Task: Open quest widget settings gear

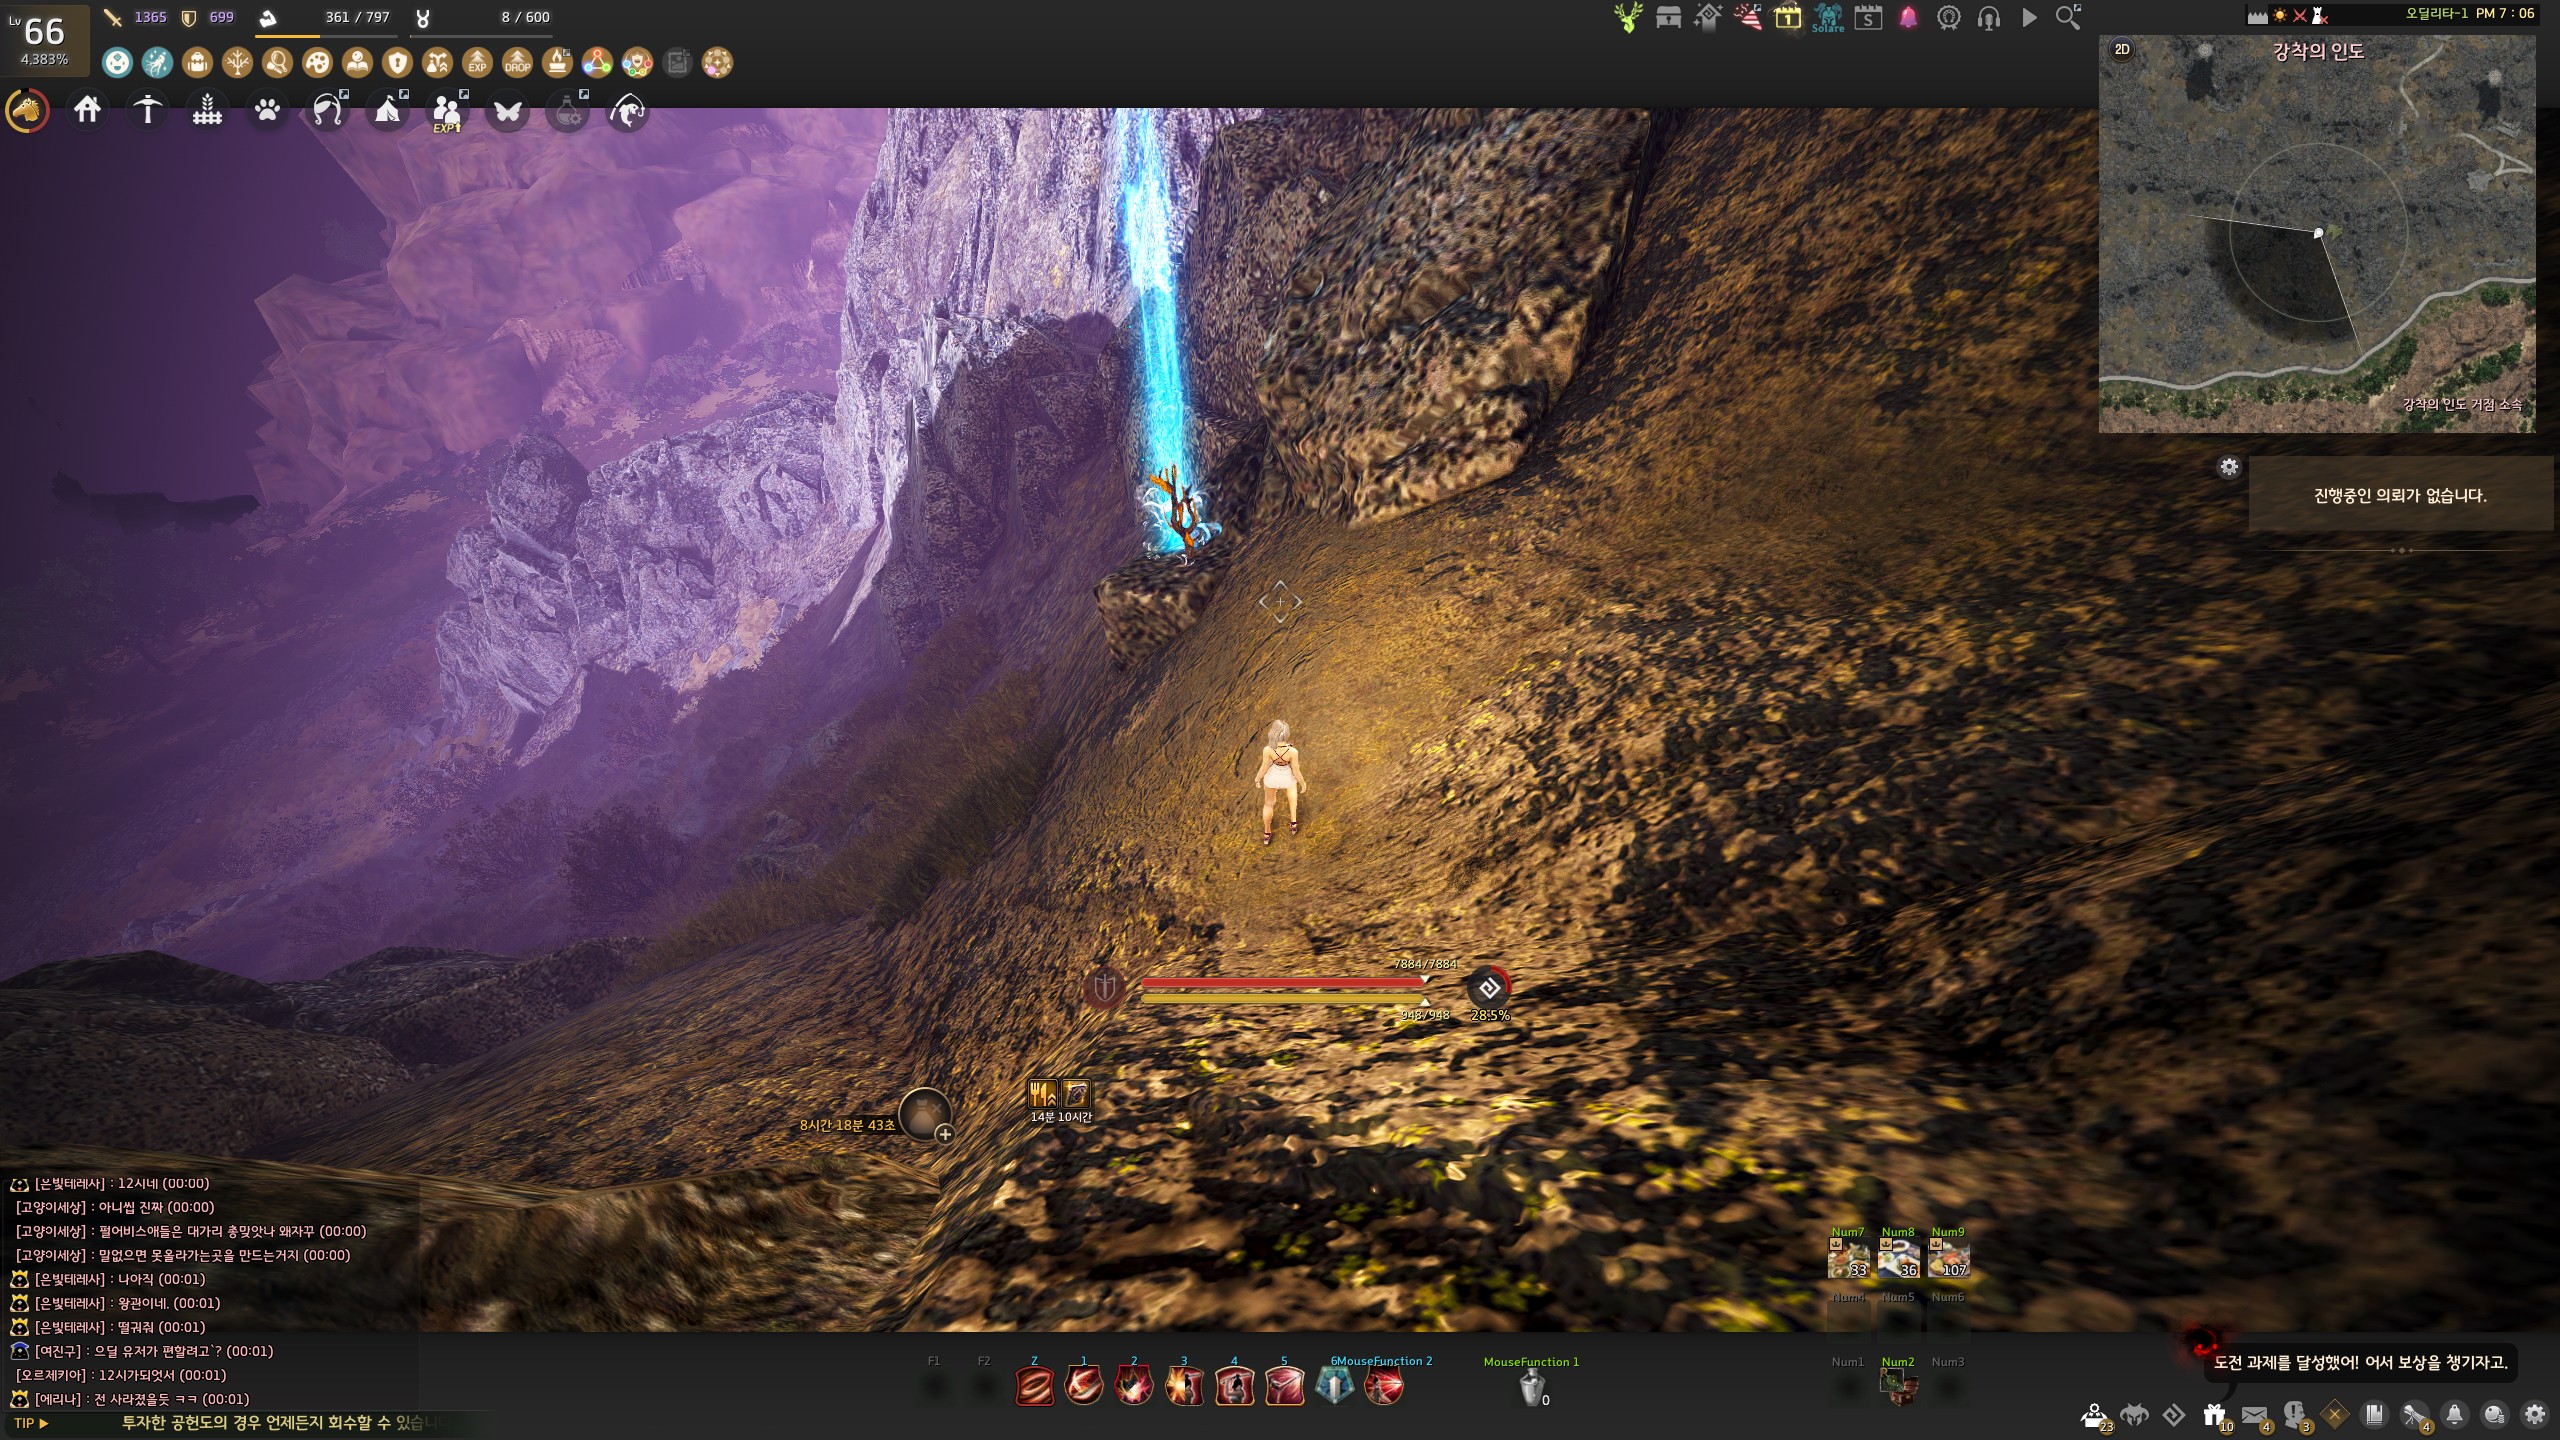Action: click(2229, 467)
